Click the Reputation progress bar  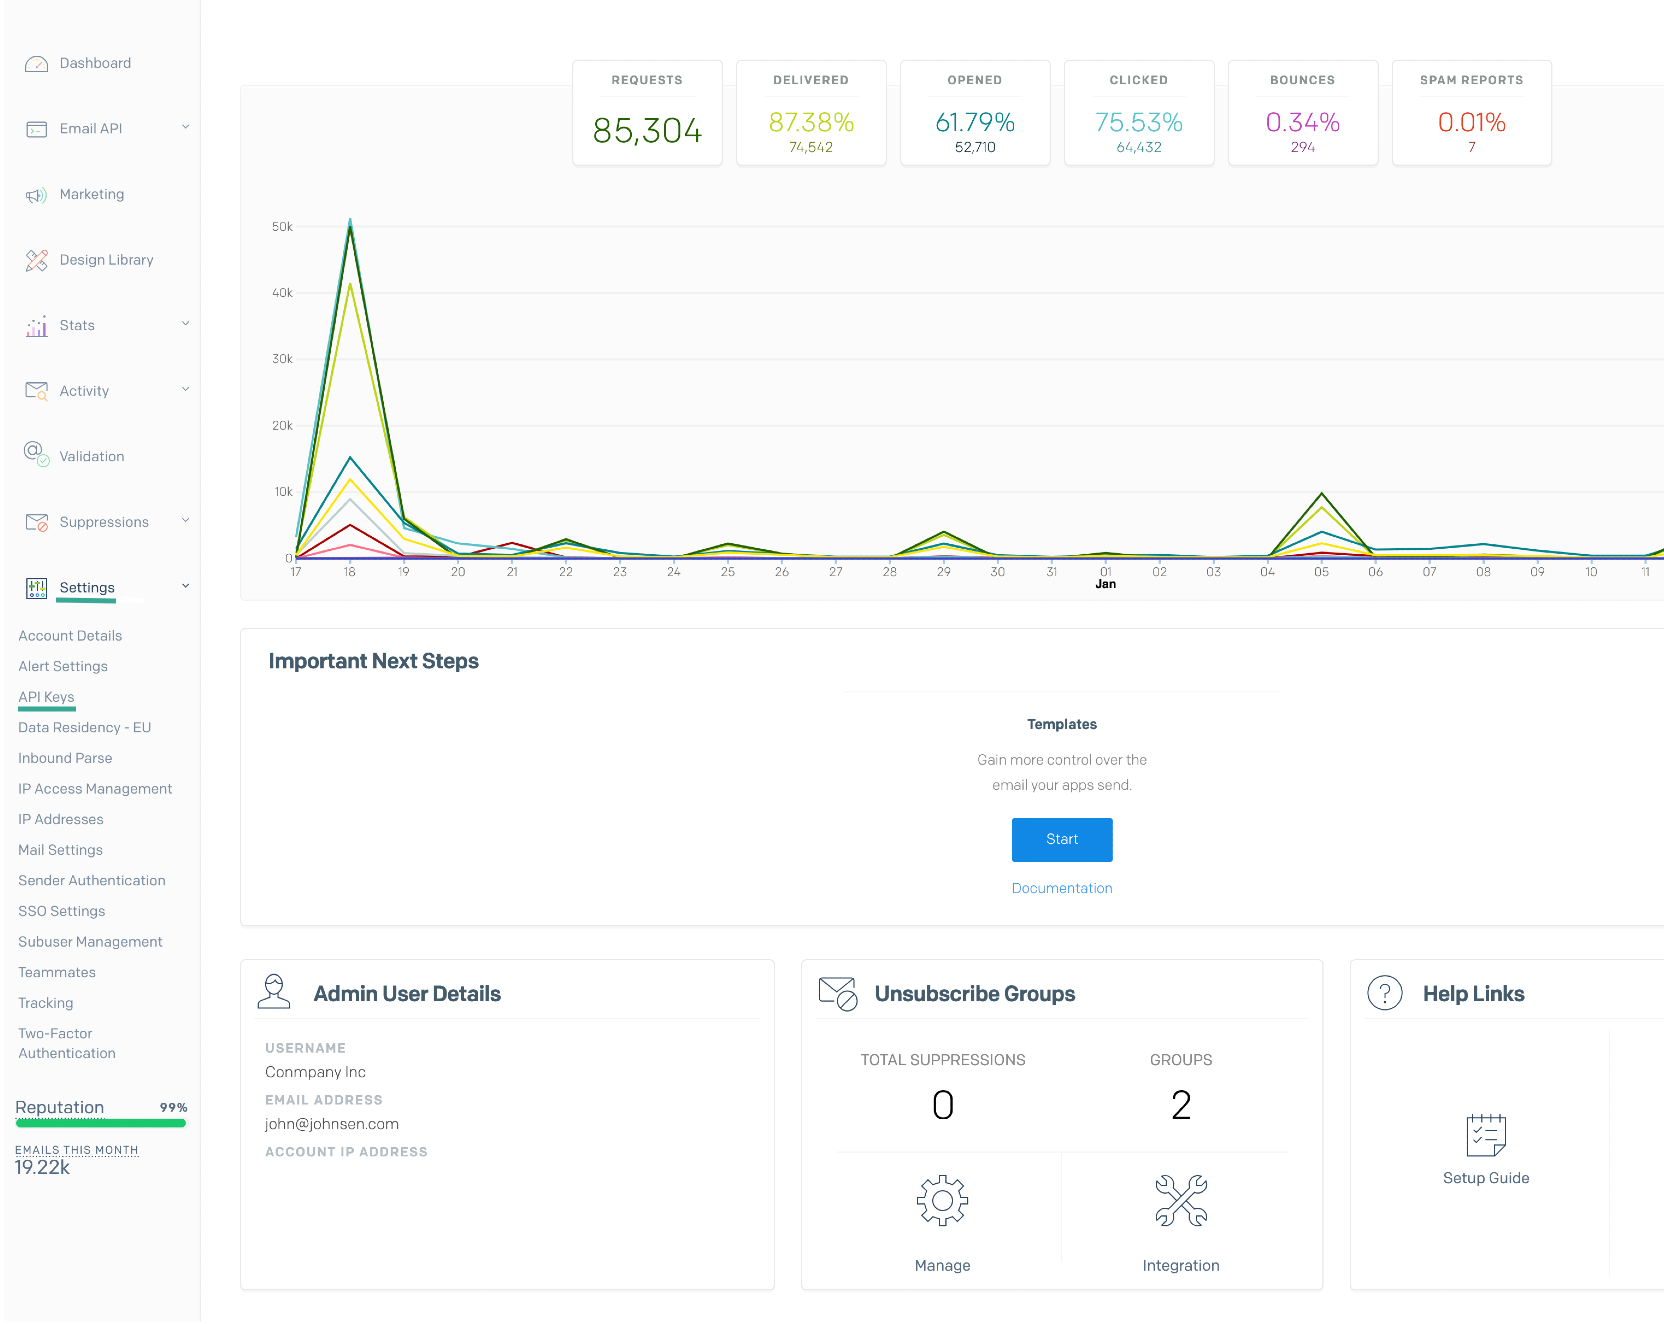tap(101, 1123)
